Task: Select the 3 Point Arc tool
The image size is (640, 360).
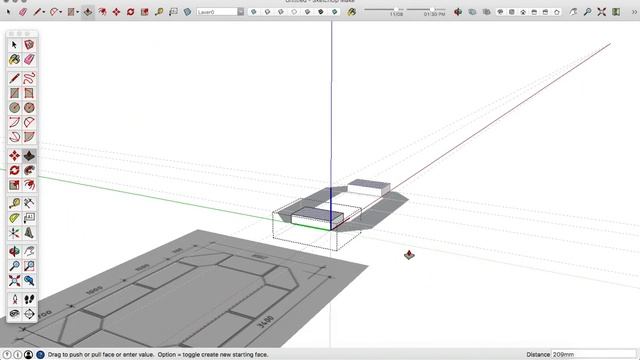Action: [x=14, y=137]
